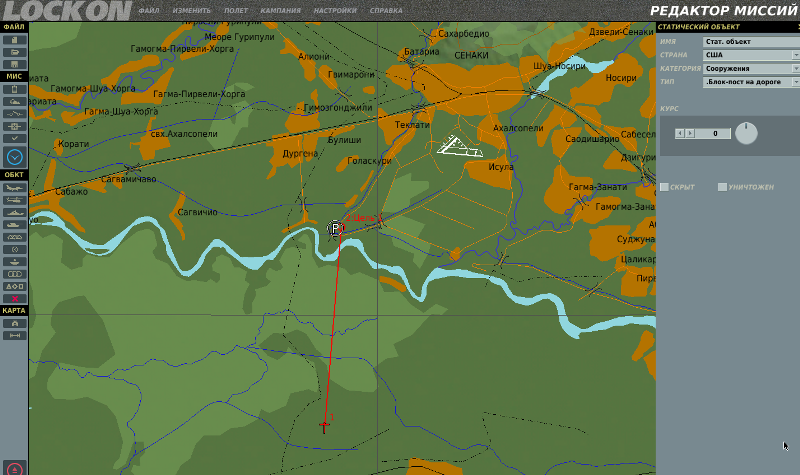800x475 pixels.
Task: Open the mission start time clock
Action: 14,157
